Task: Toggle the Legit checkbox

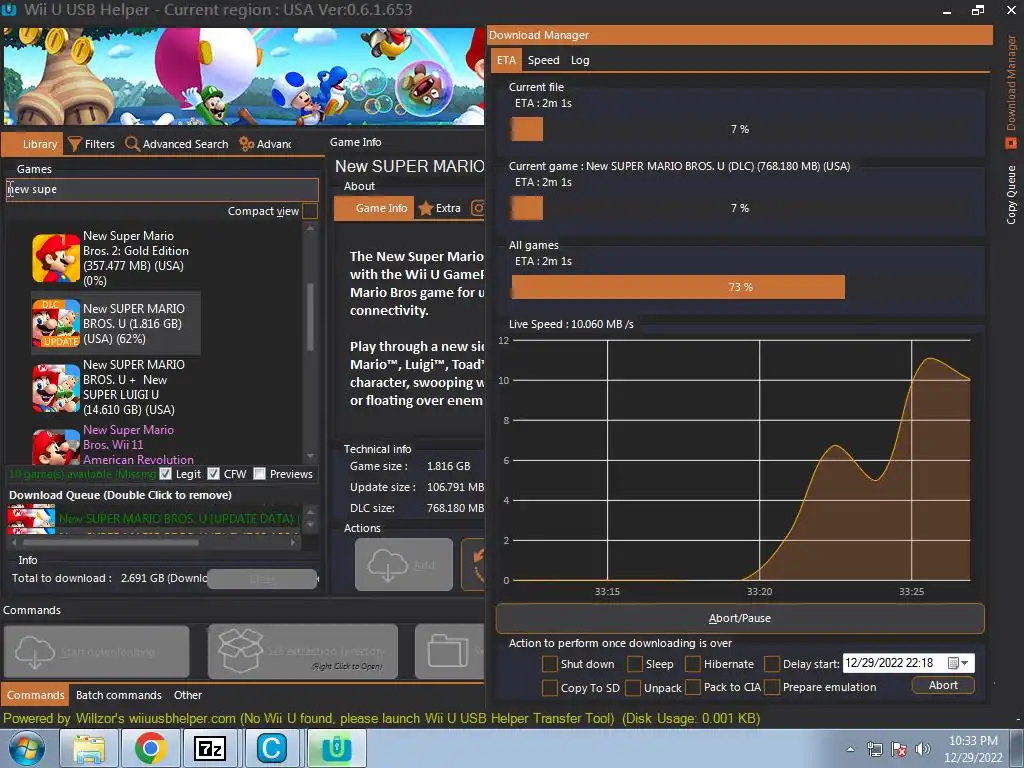Action: [x=165, y=474]
